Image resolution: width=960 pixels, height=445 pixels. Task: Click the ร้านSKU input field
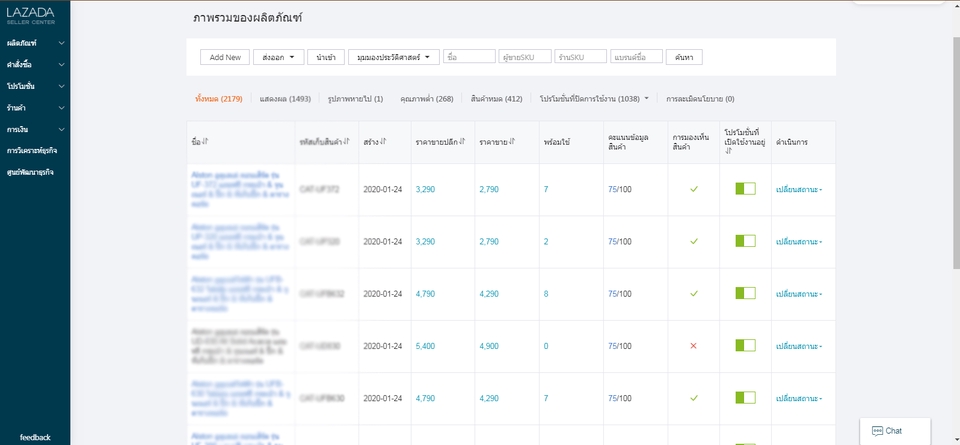(580, 57)
